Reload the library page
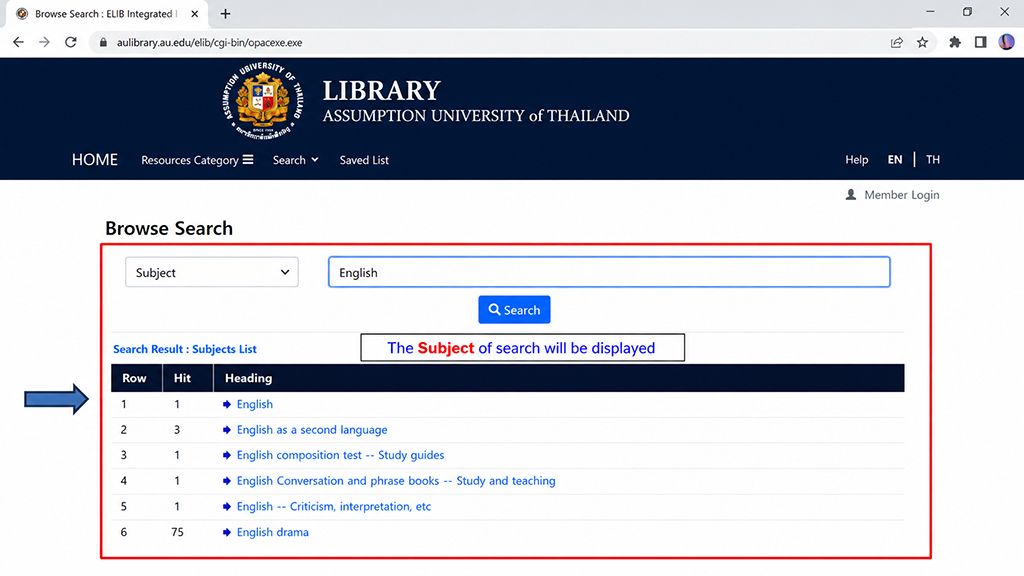Viewport: 1024px width, 576px height. (71, 42)
